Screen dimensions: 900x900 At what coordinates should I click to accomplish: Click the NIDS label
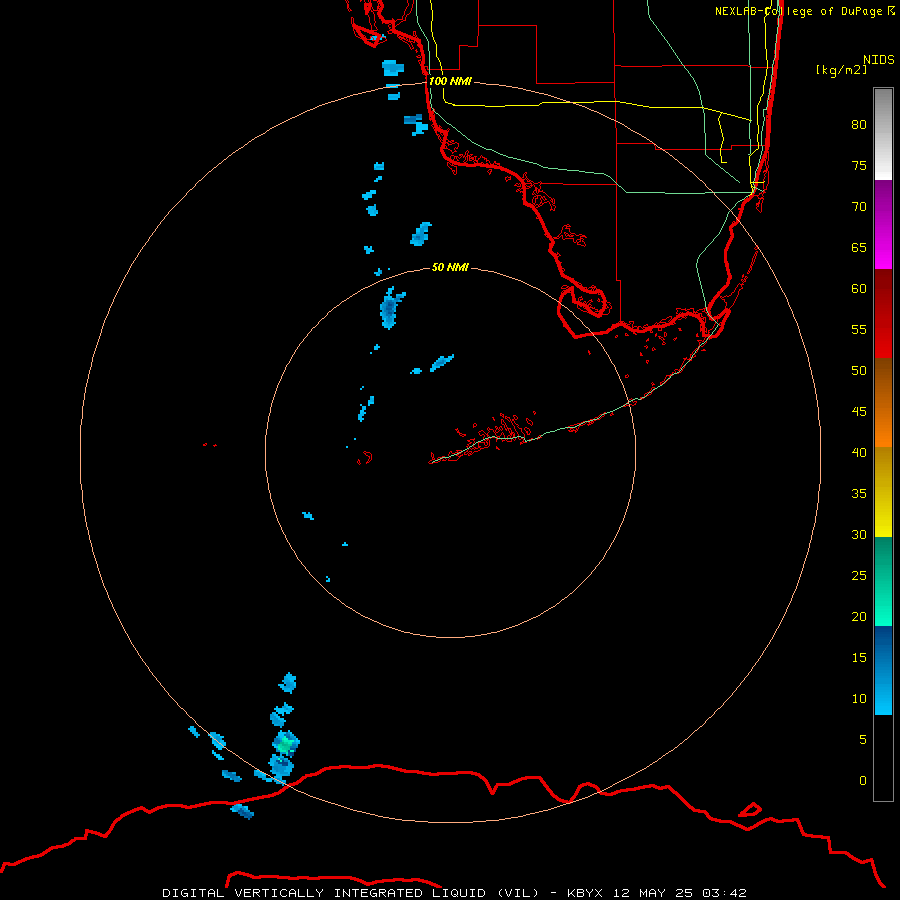[x=879, y=60]
